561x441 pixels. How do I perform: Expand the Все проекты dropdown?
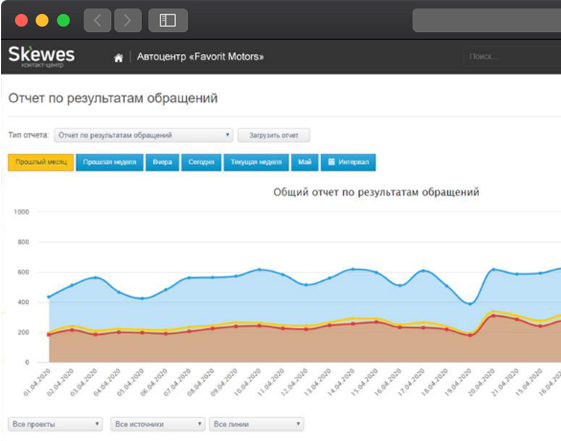(55, 424)
